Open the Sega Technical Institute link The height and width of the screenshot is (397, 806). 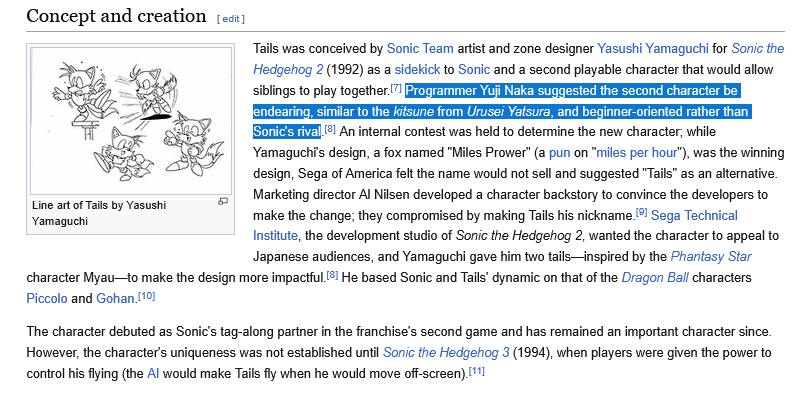pos(495,225)
